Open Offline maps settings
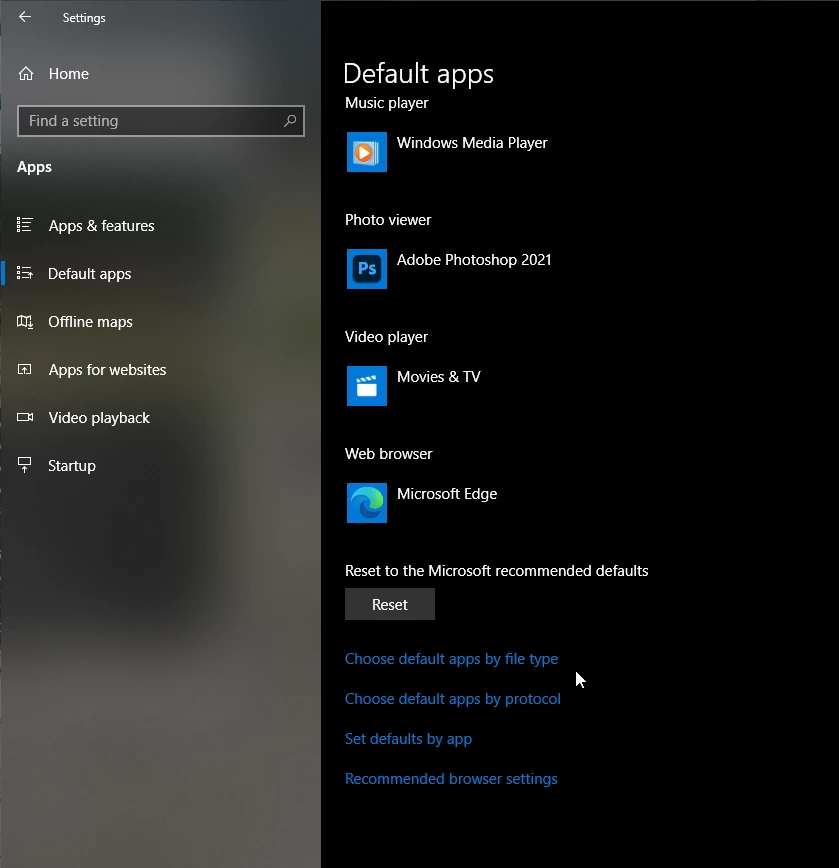The image size is (839, 868). coord(90,322)
